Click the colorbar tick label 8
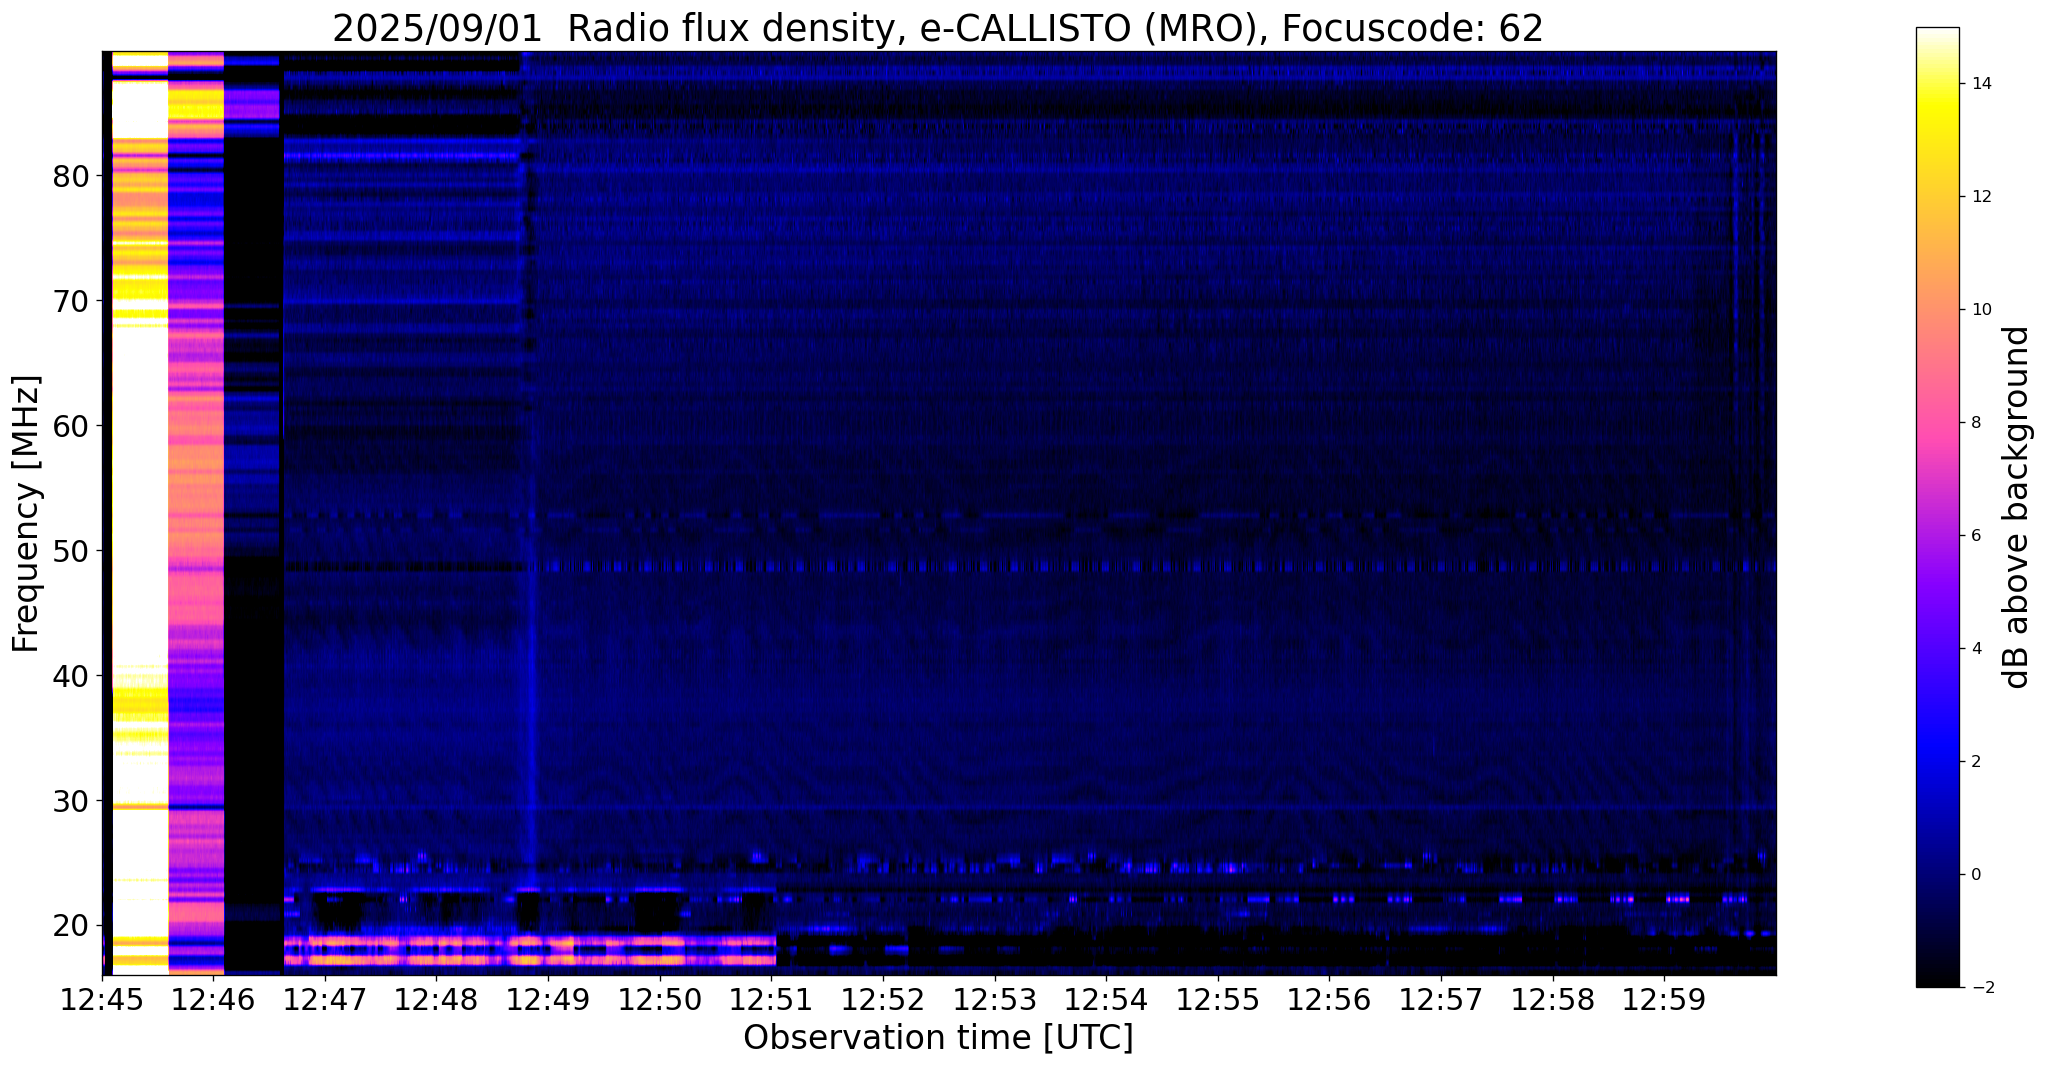Viewport: 2047px width, 1067px height. [1975, 423]
